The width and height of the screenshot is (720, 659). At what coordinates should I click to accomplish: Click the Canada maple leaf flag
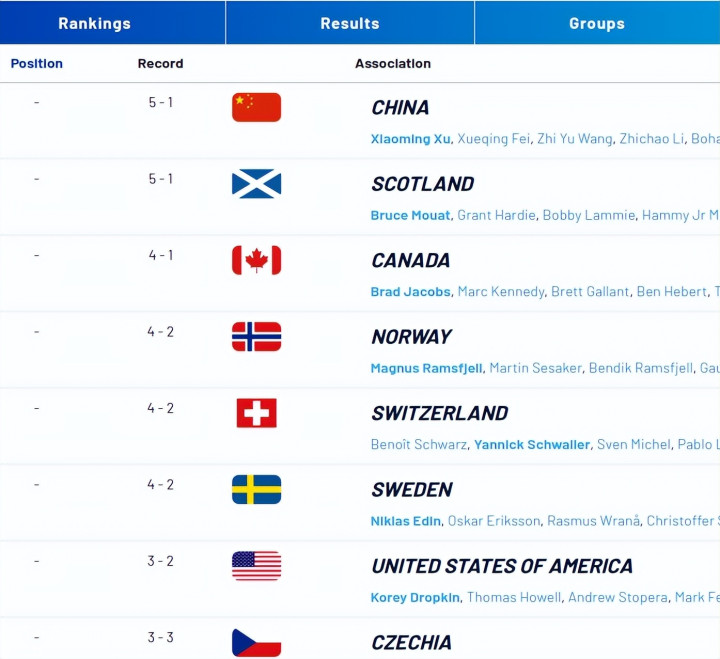256,260
